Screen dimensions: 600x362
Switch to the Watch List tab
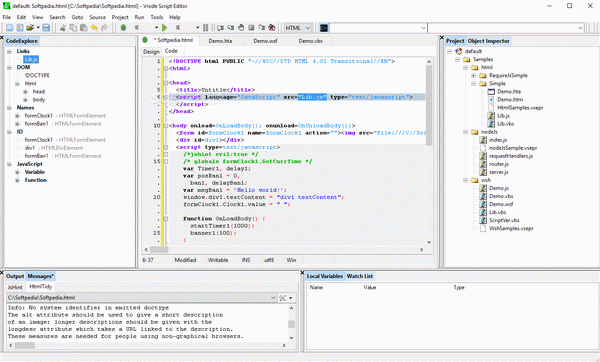click(x=360, y=276)
